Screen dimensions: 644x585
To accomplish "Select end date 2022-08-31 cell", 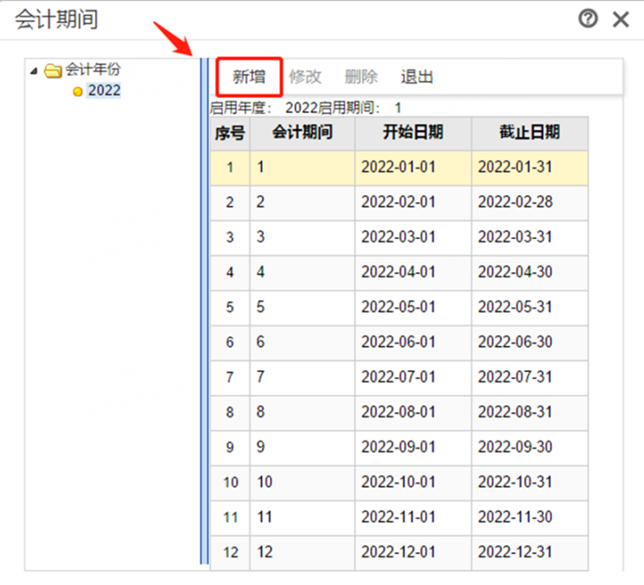I will (530, 412).
